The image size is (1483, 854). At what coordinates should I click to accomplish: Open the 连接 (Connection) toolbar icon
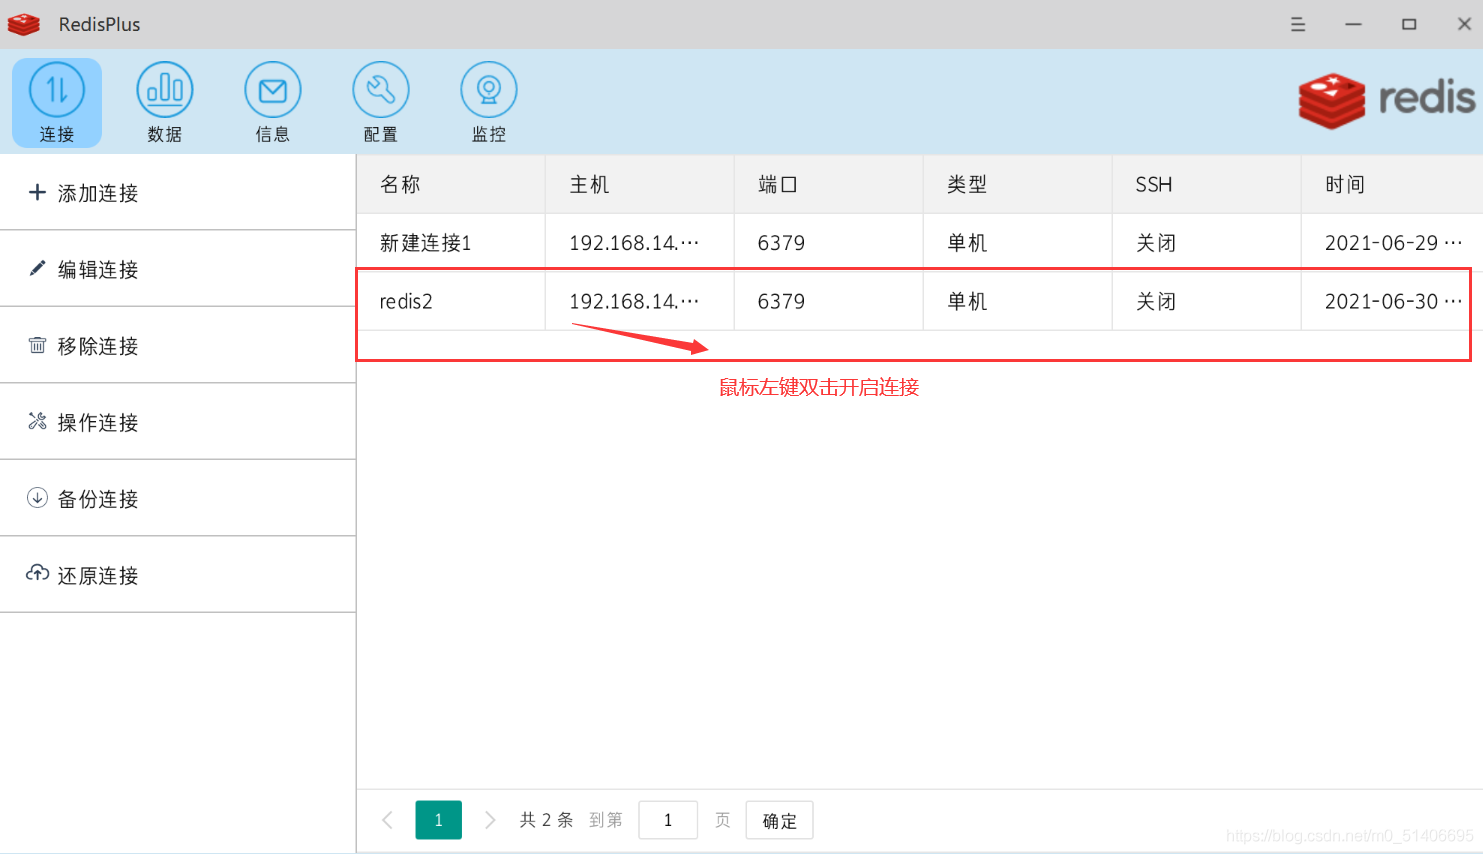point(57,102)
